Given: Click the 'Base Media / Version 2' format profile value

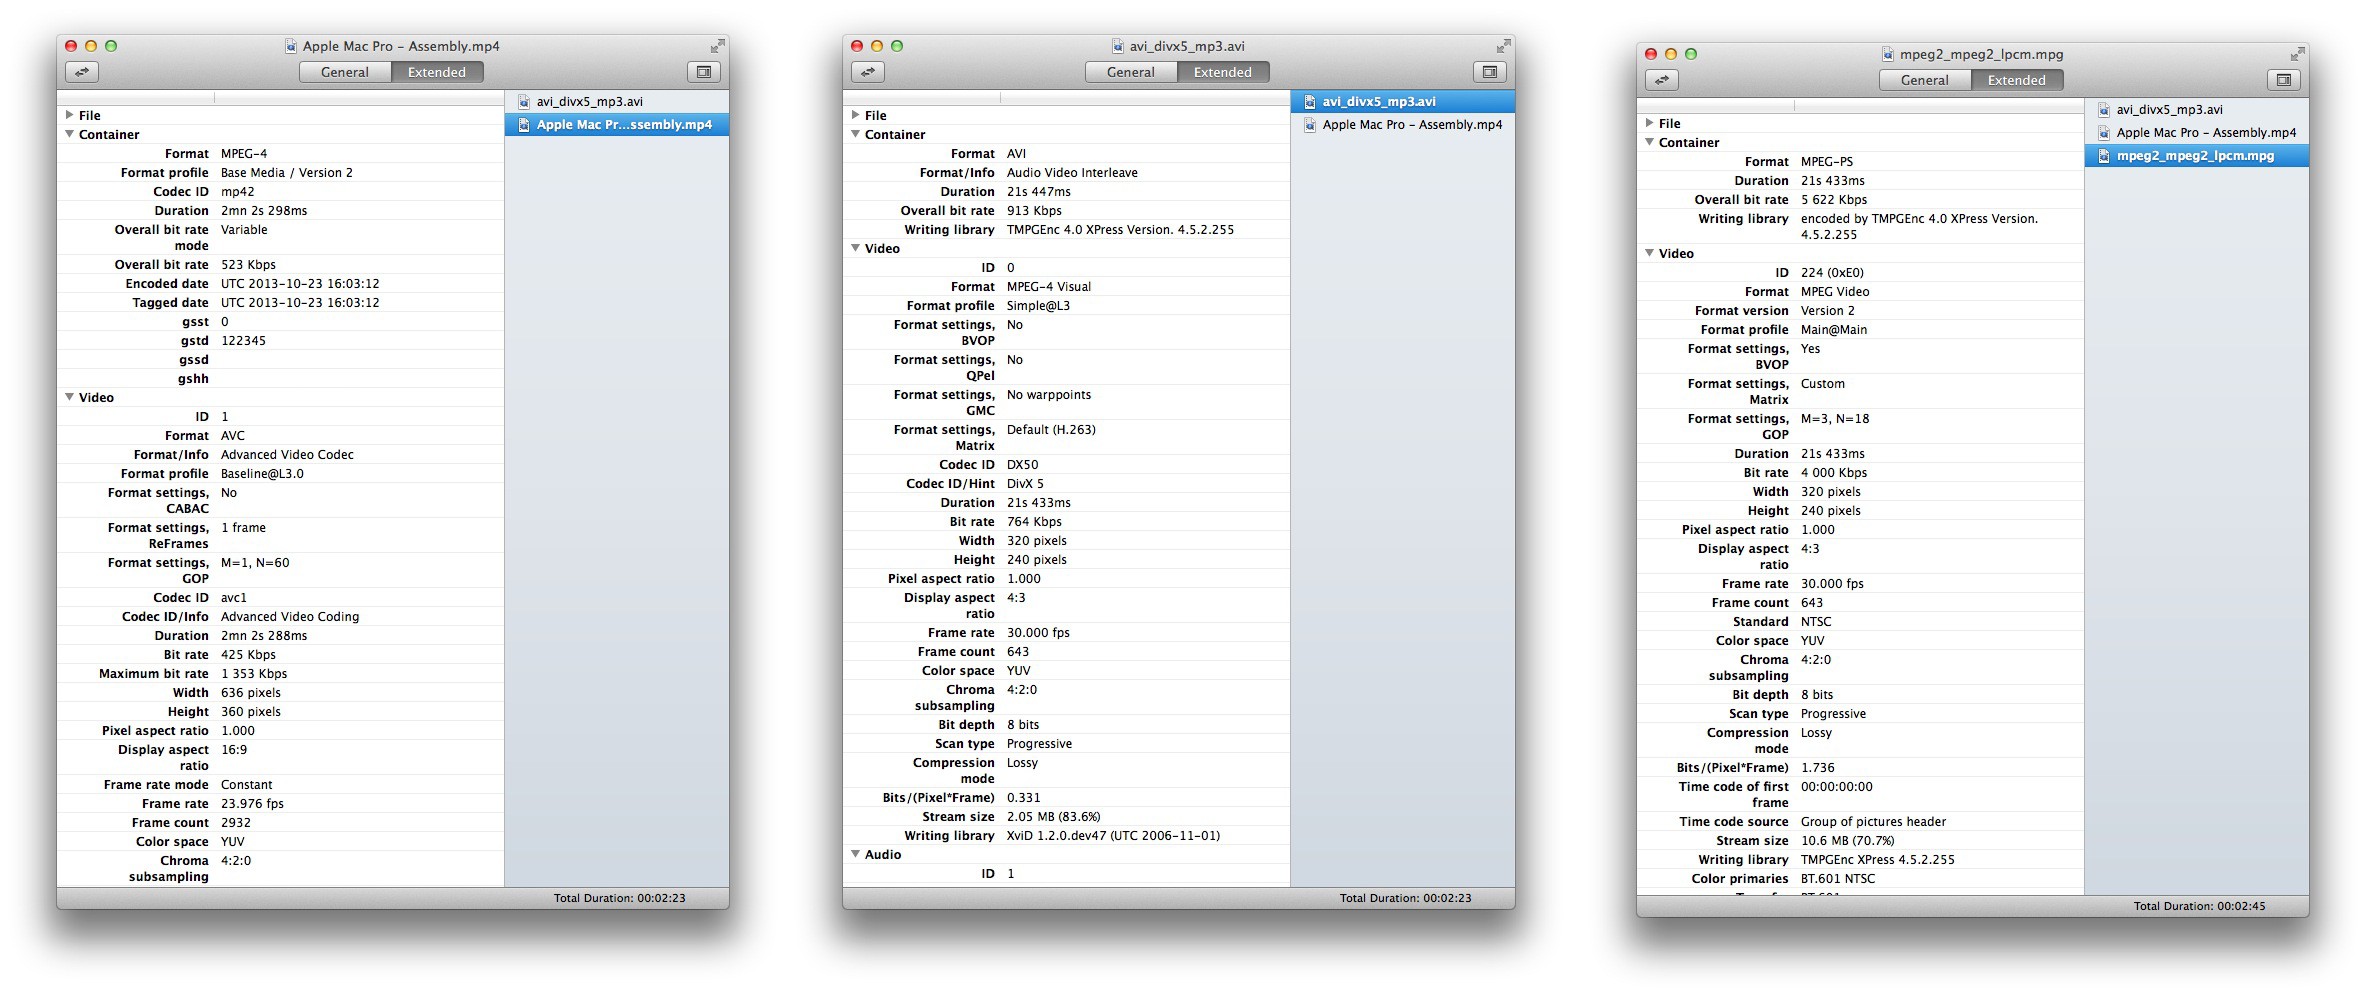Looking at the screenshot, I should (x=287, y=173).
